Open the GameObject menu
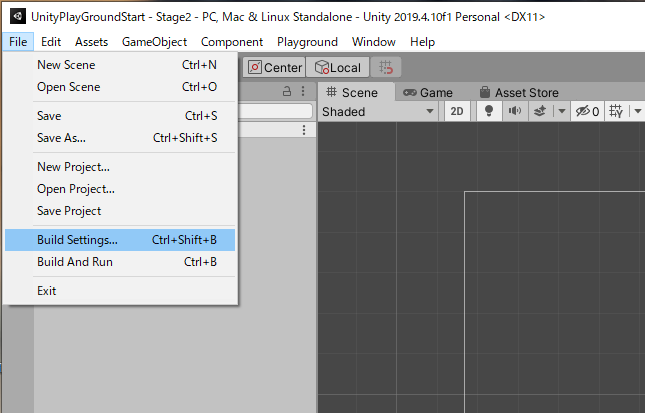This screenshot has height=413, width=645. click(x=154, y=42)
